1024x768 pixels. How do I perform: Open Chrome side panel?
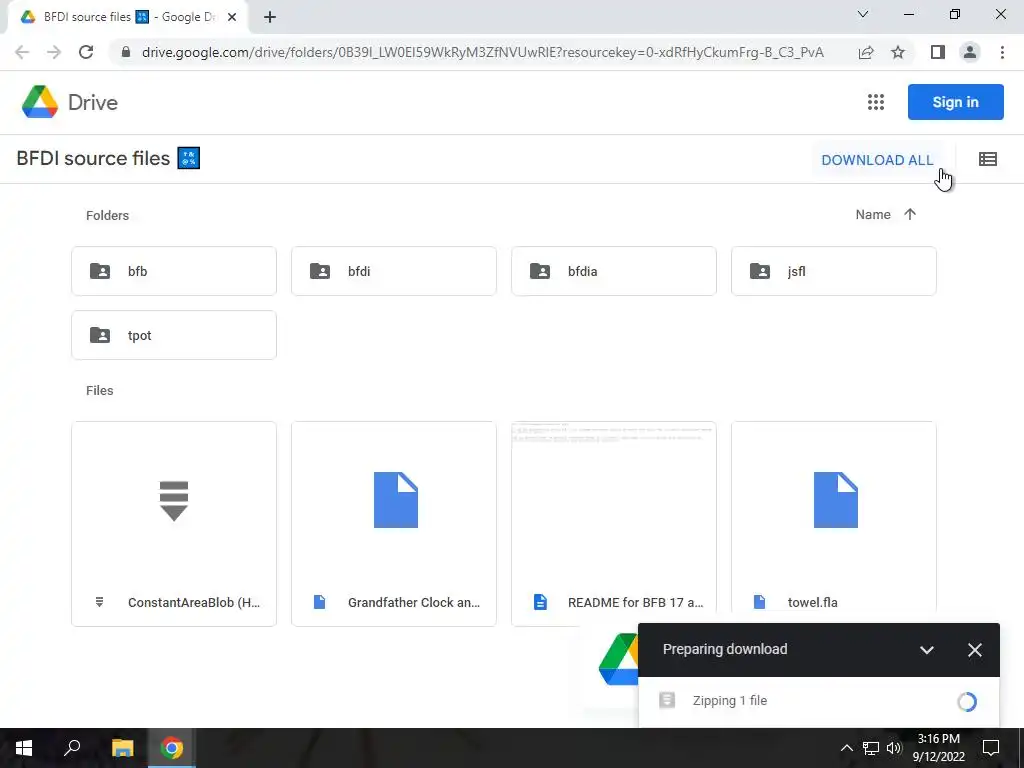pos(938,52)
